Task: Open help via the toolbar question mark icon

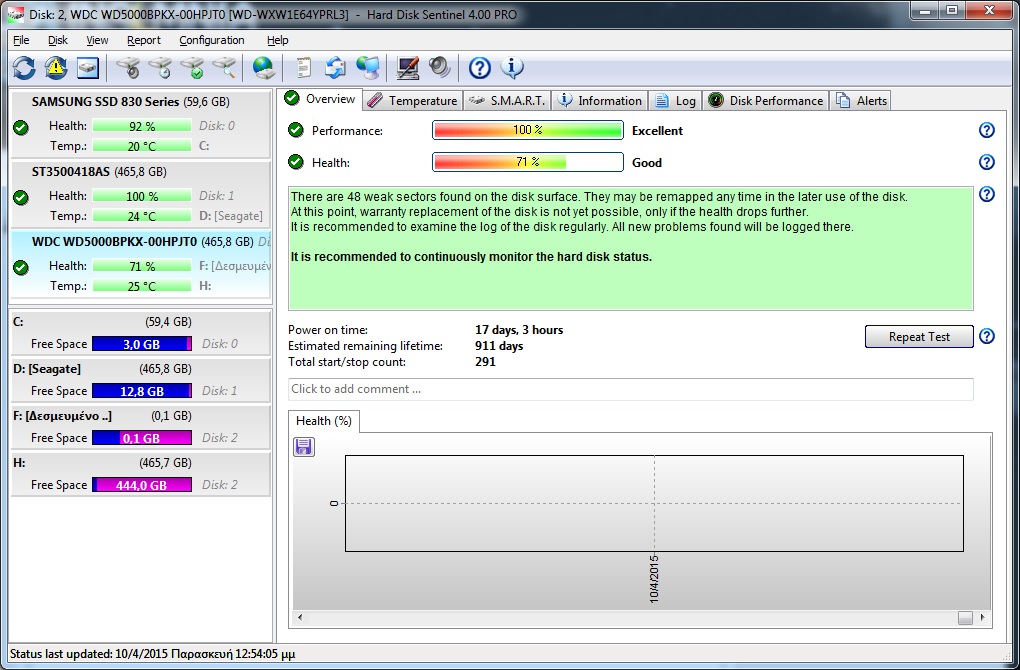Action: tap(479, 68)
